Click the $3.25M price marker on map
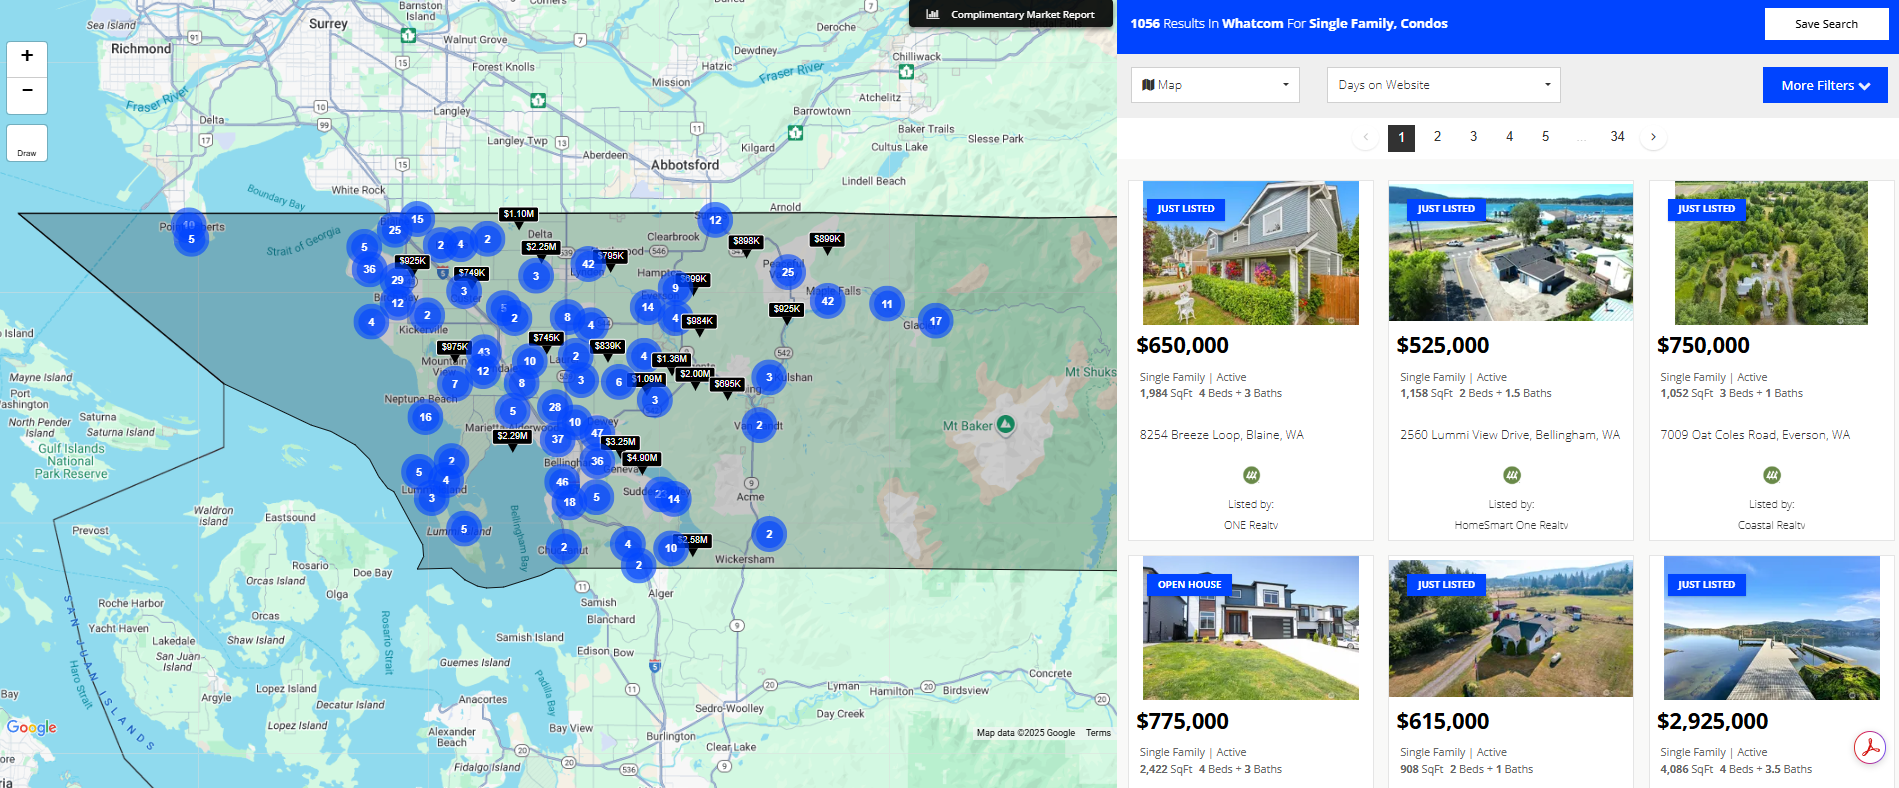The width and height of the screenshot is (1899, 788). pyautogui.click(x=620, y=443)
